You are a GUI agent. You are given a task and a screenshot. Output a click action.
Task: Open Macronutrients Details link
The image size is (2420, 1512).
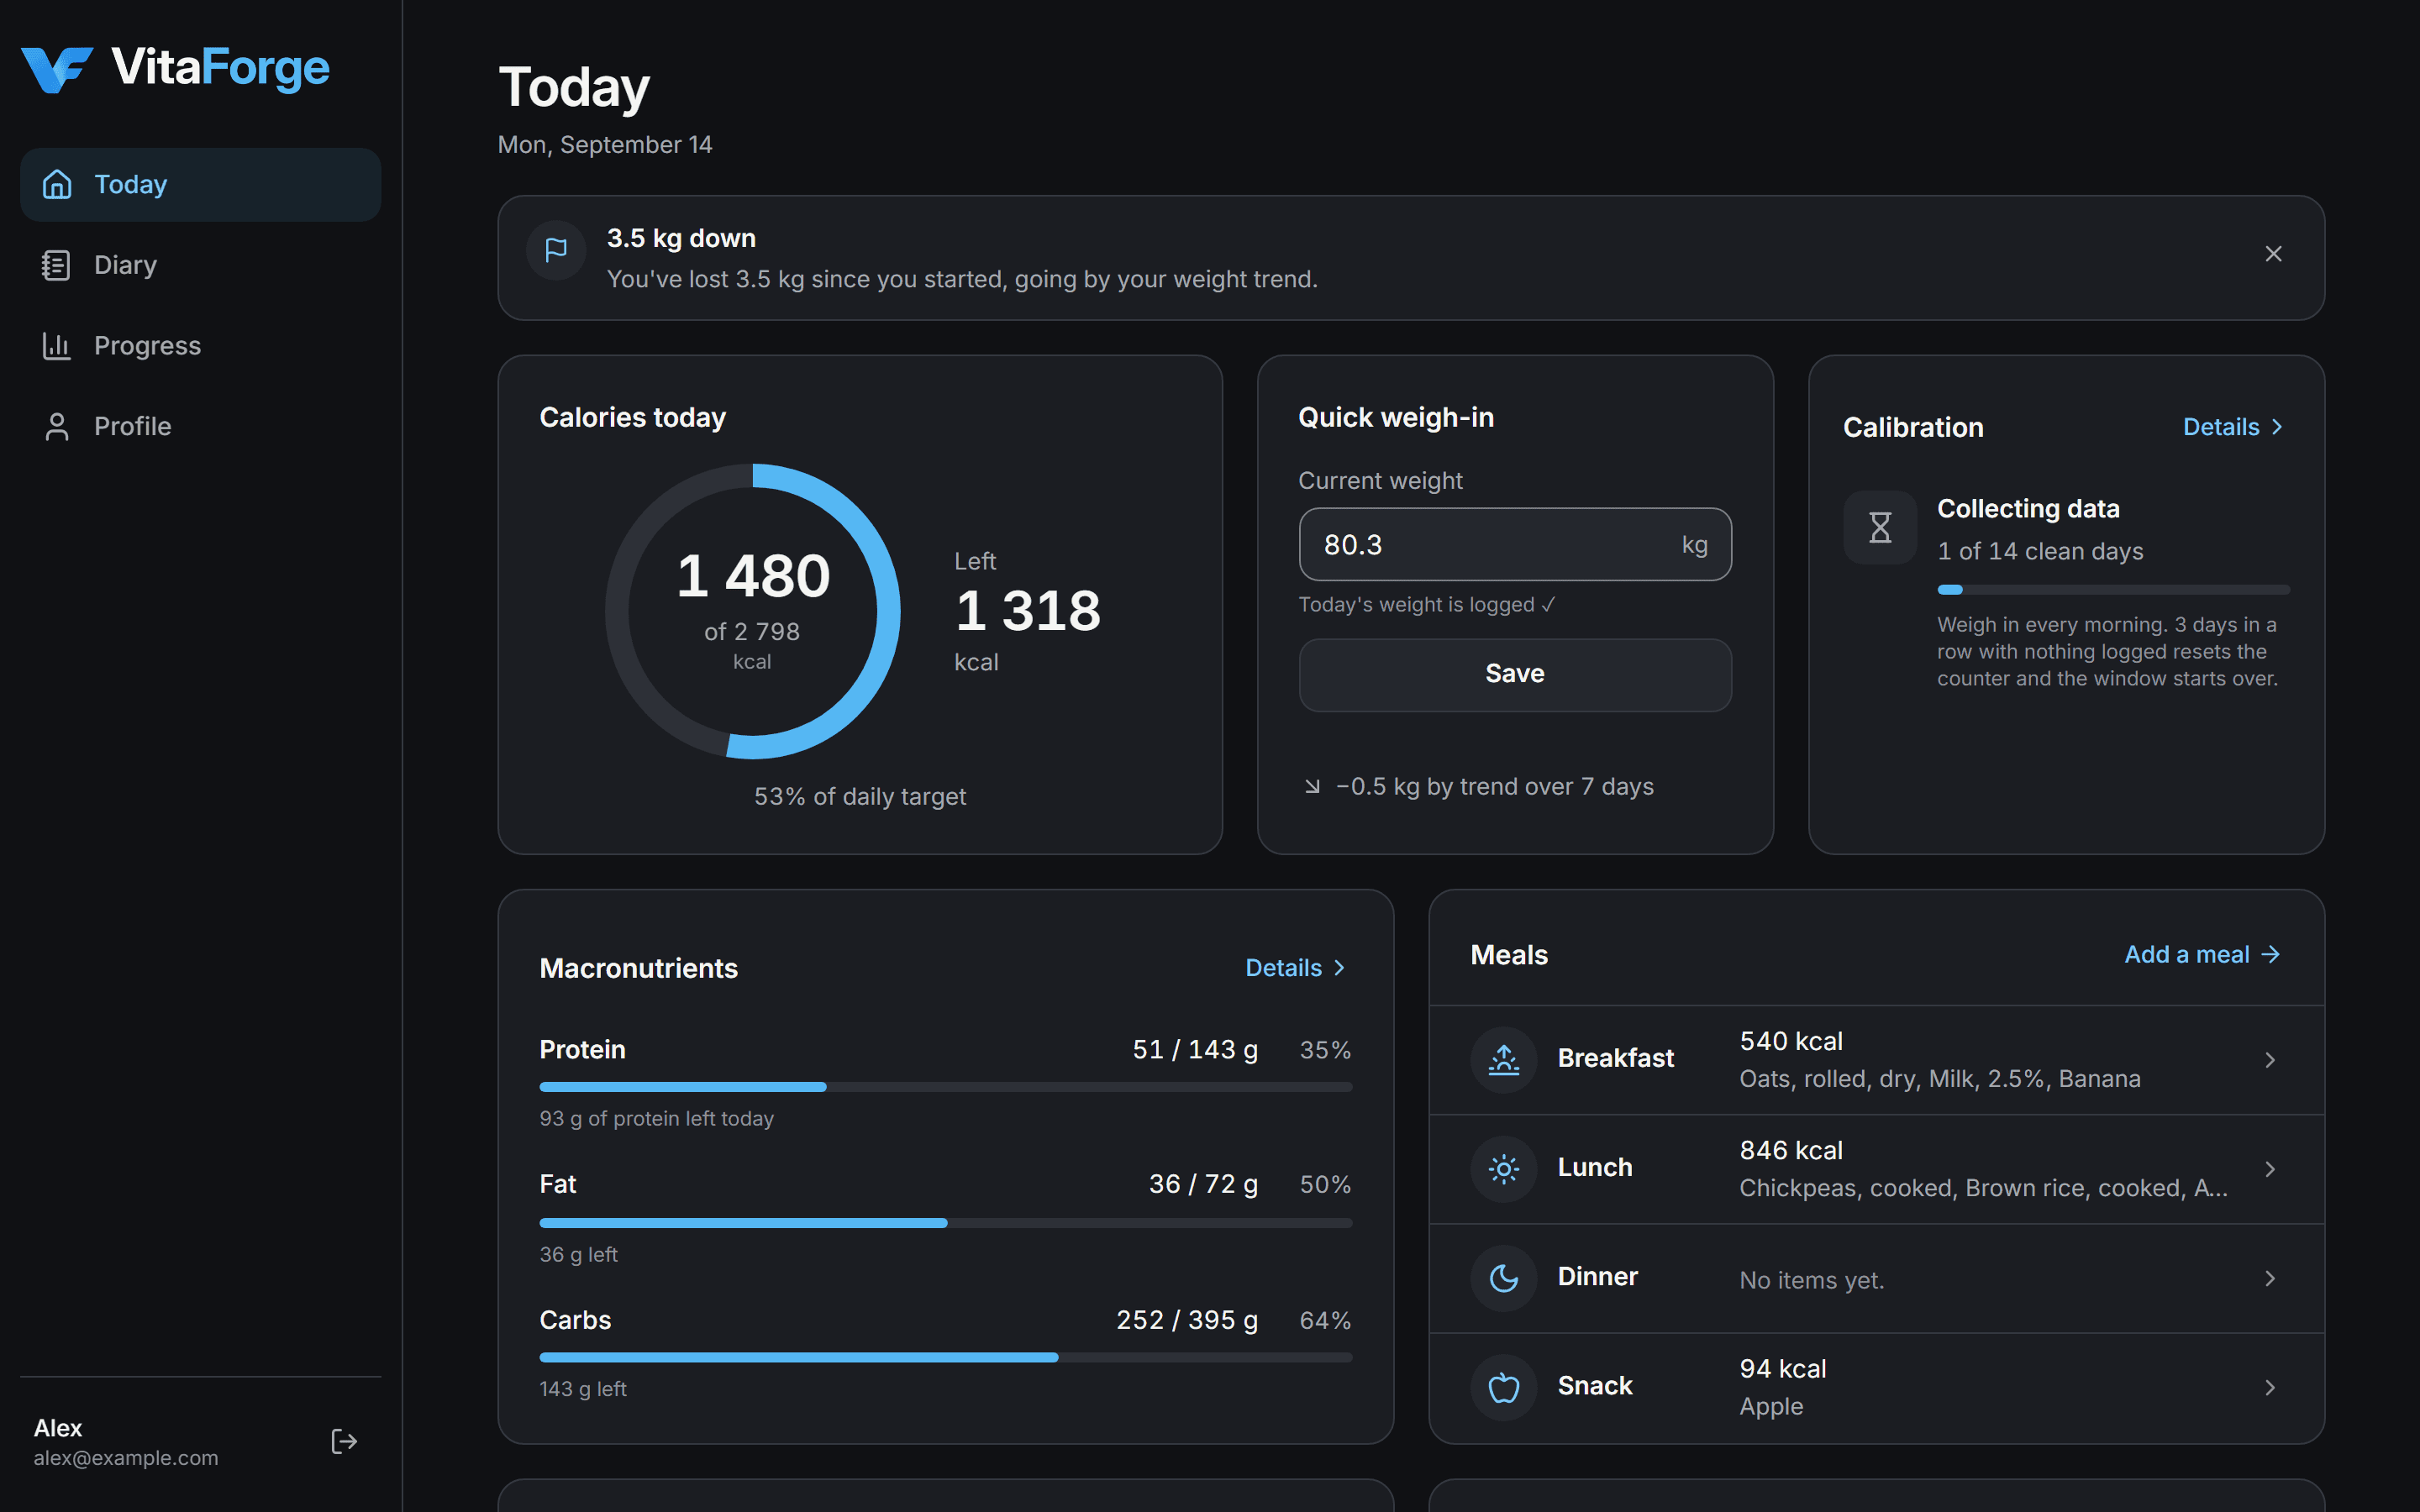tap(1296, 968)
